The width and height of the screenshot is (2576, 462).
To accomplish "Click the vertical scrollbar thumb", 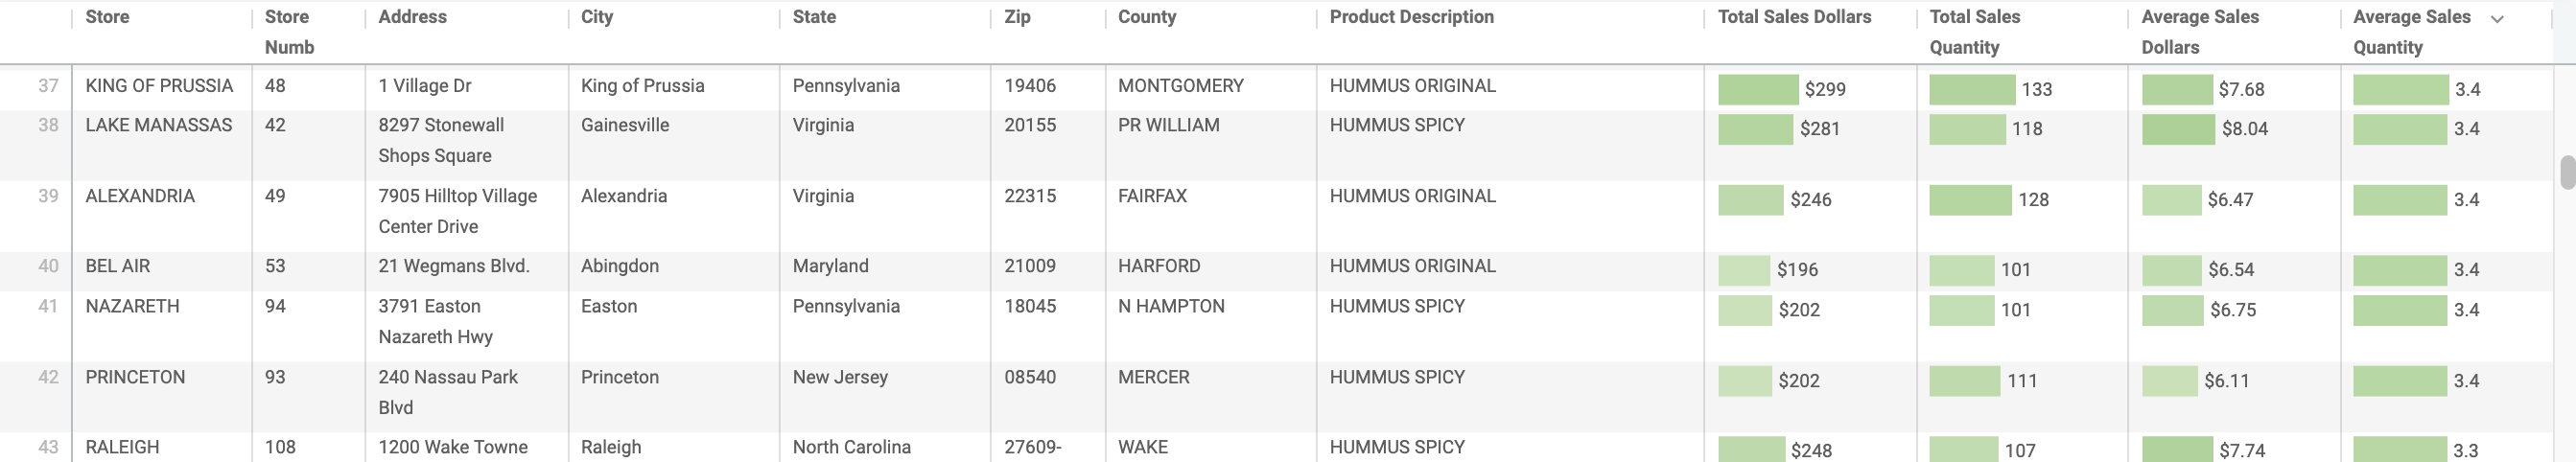I will coord(2567,172).
